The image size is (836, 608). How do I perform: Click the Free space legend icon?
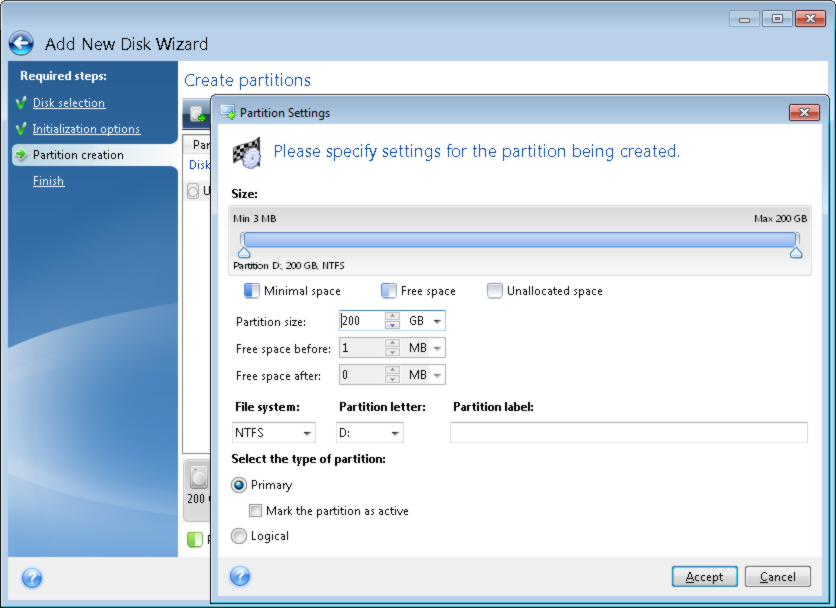[x=388, y=291]
